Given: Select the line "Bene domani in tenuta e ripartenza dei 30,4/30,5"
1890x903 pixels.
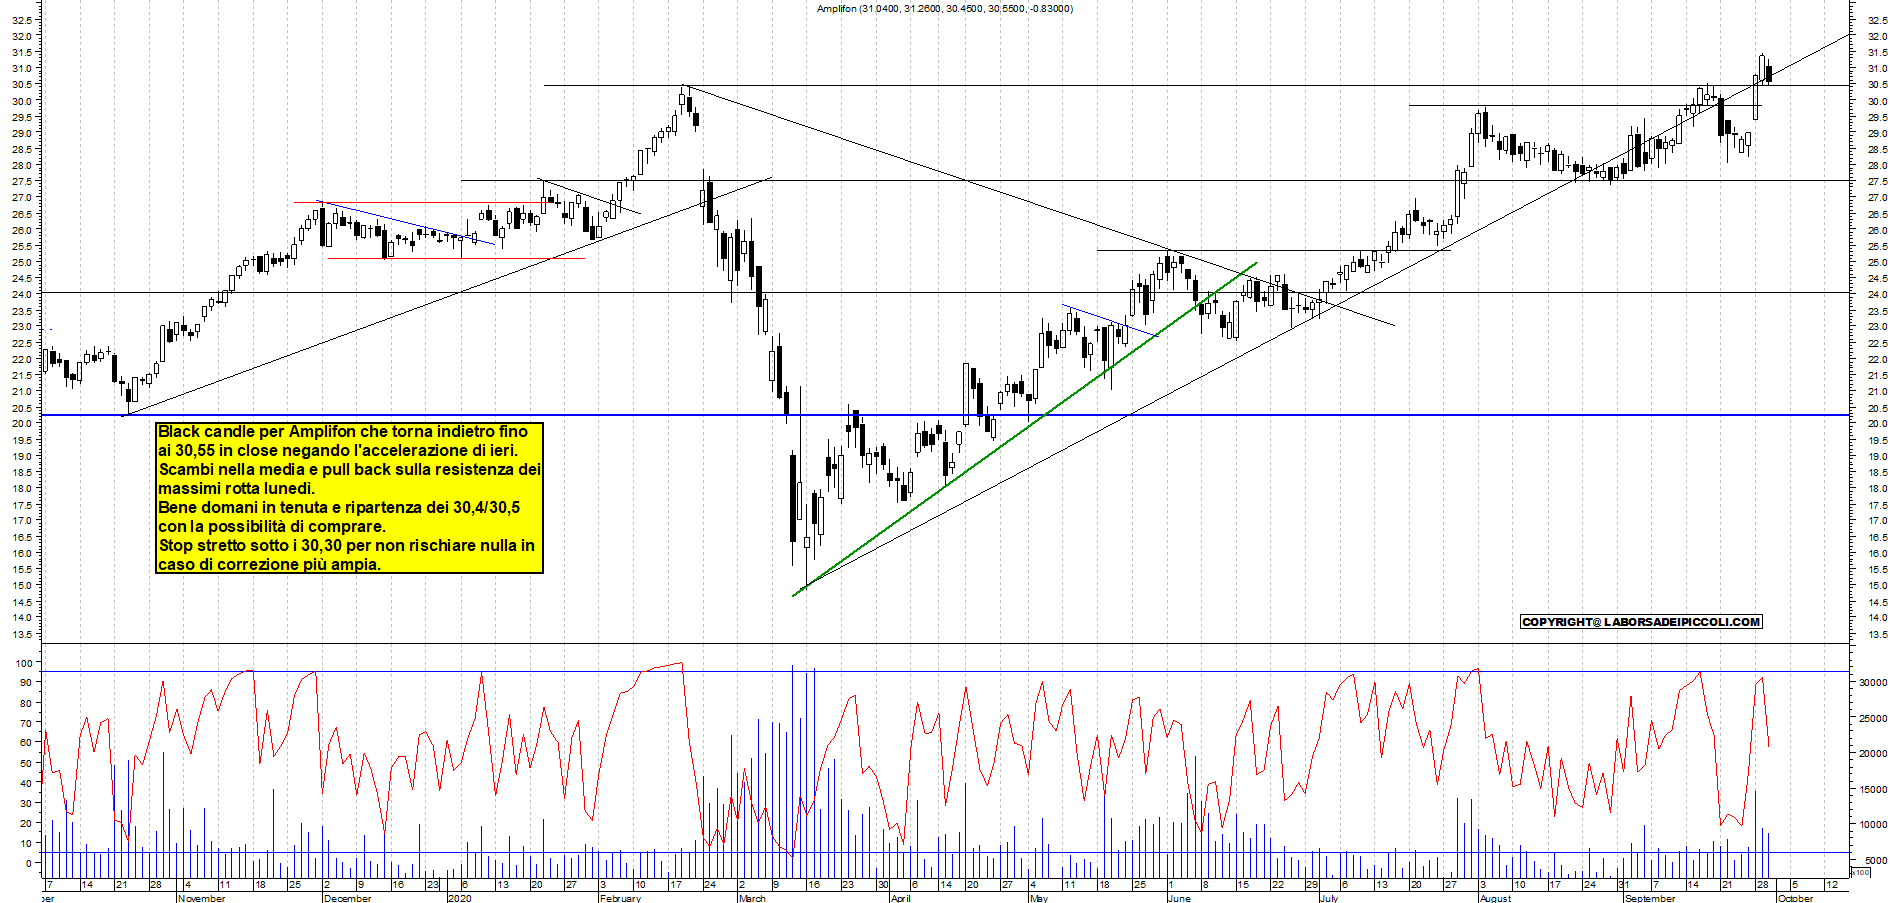Looking at the screenshot, I should coord(339,508).
